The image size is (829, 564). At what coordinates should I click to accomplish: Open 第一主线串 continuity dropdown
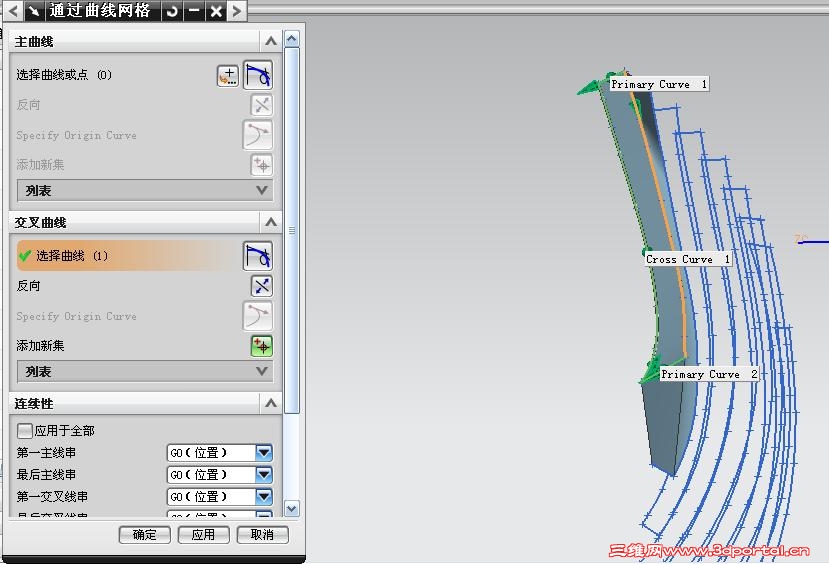(x=264, y=452)
